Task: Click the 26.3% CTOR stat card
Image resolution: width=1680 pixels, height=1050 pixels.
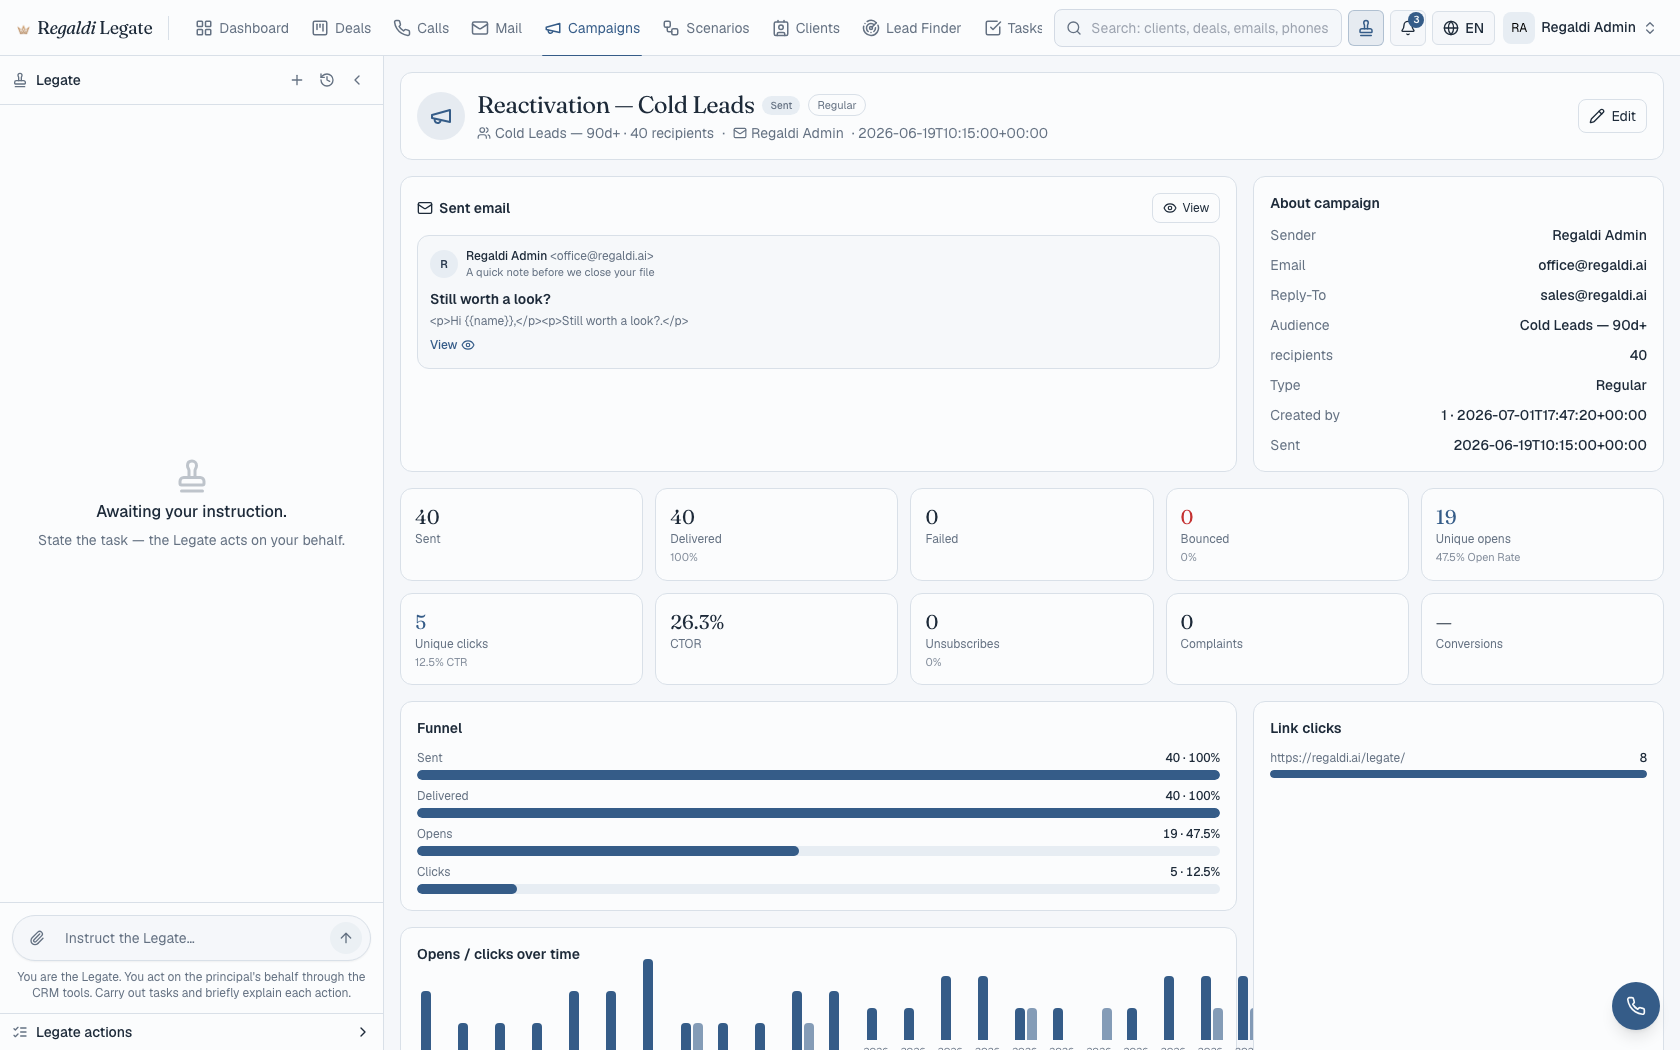Action: pyautogui.click(x=776, y=639)
